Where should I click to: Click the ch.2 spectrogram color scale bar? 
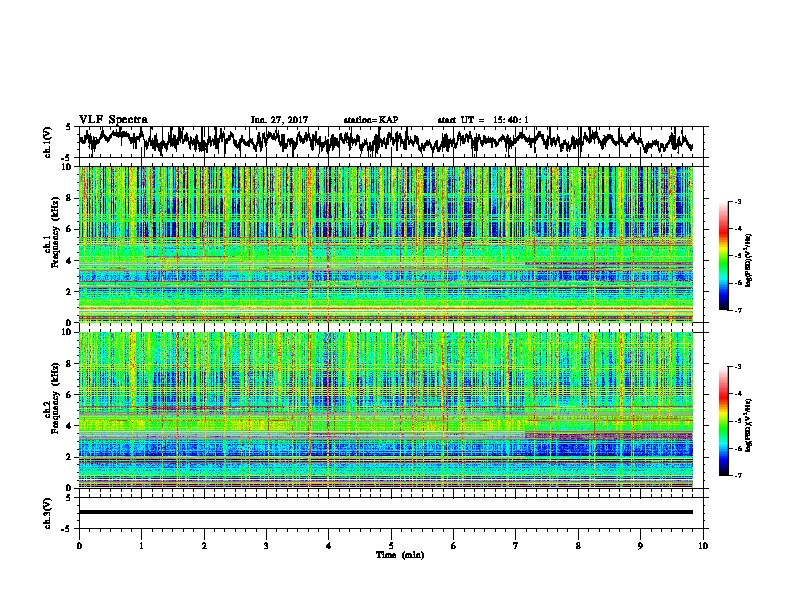724,421
